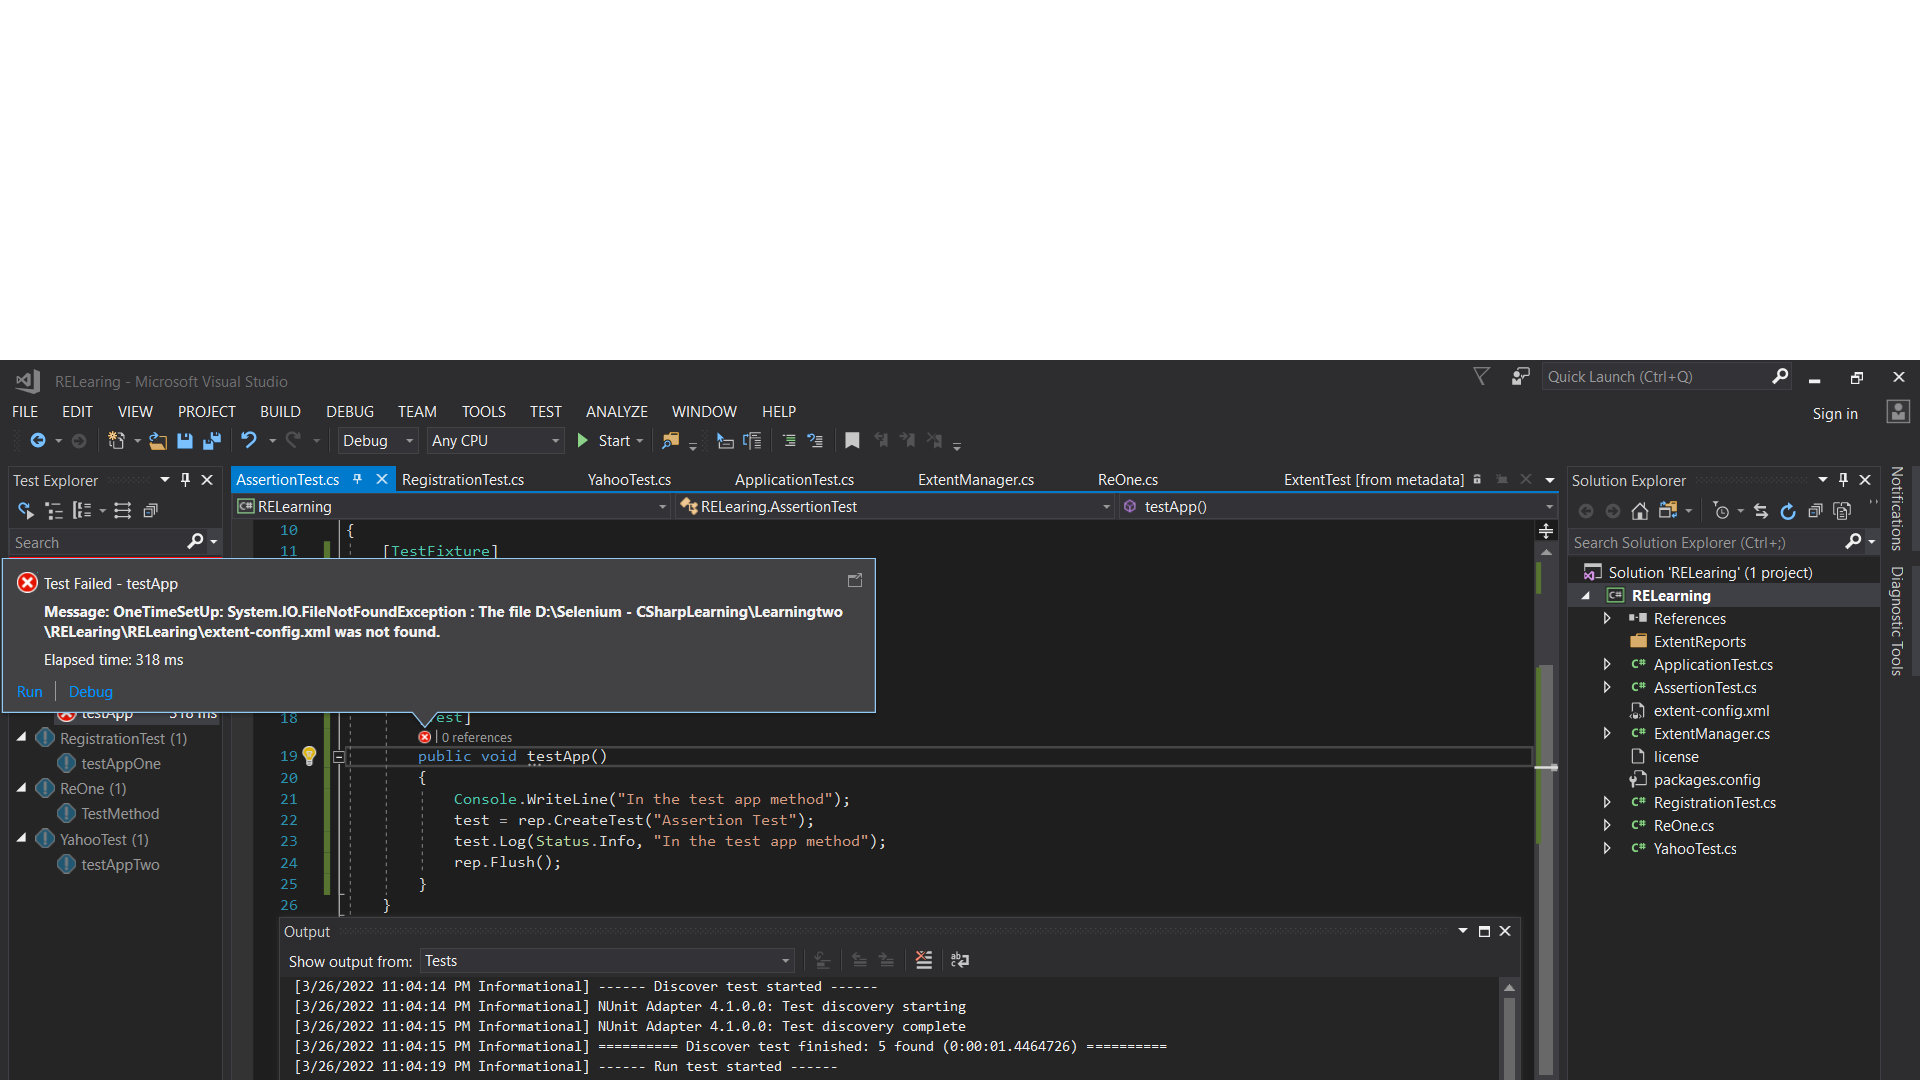This screenshot has height=1080, width=1920.
Task: Open the Test Explorer group-by icon
Action: coord(83,511)
